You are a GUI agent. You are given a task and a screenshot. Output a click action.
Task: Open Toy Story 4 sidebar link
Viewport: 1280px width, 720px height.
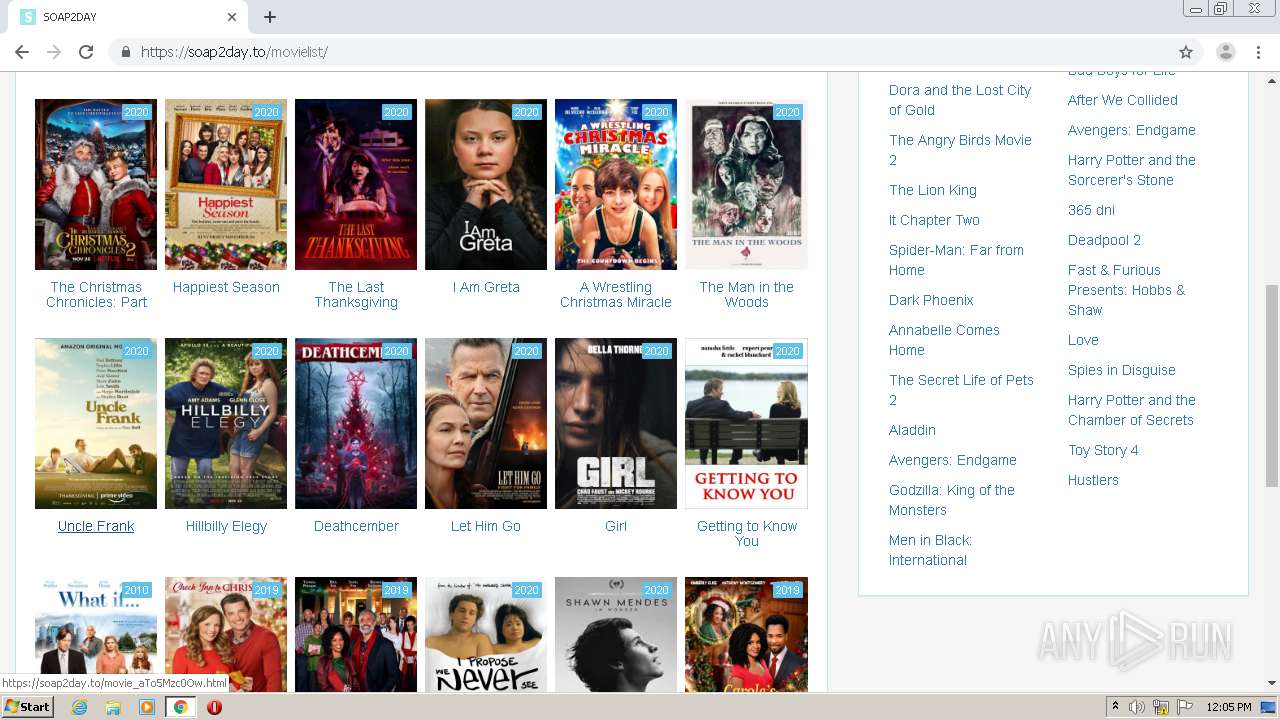point(1103,450)
